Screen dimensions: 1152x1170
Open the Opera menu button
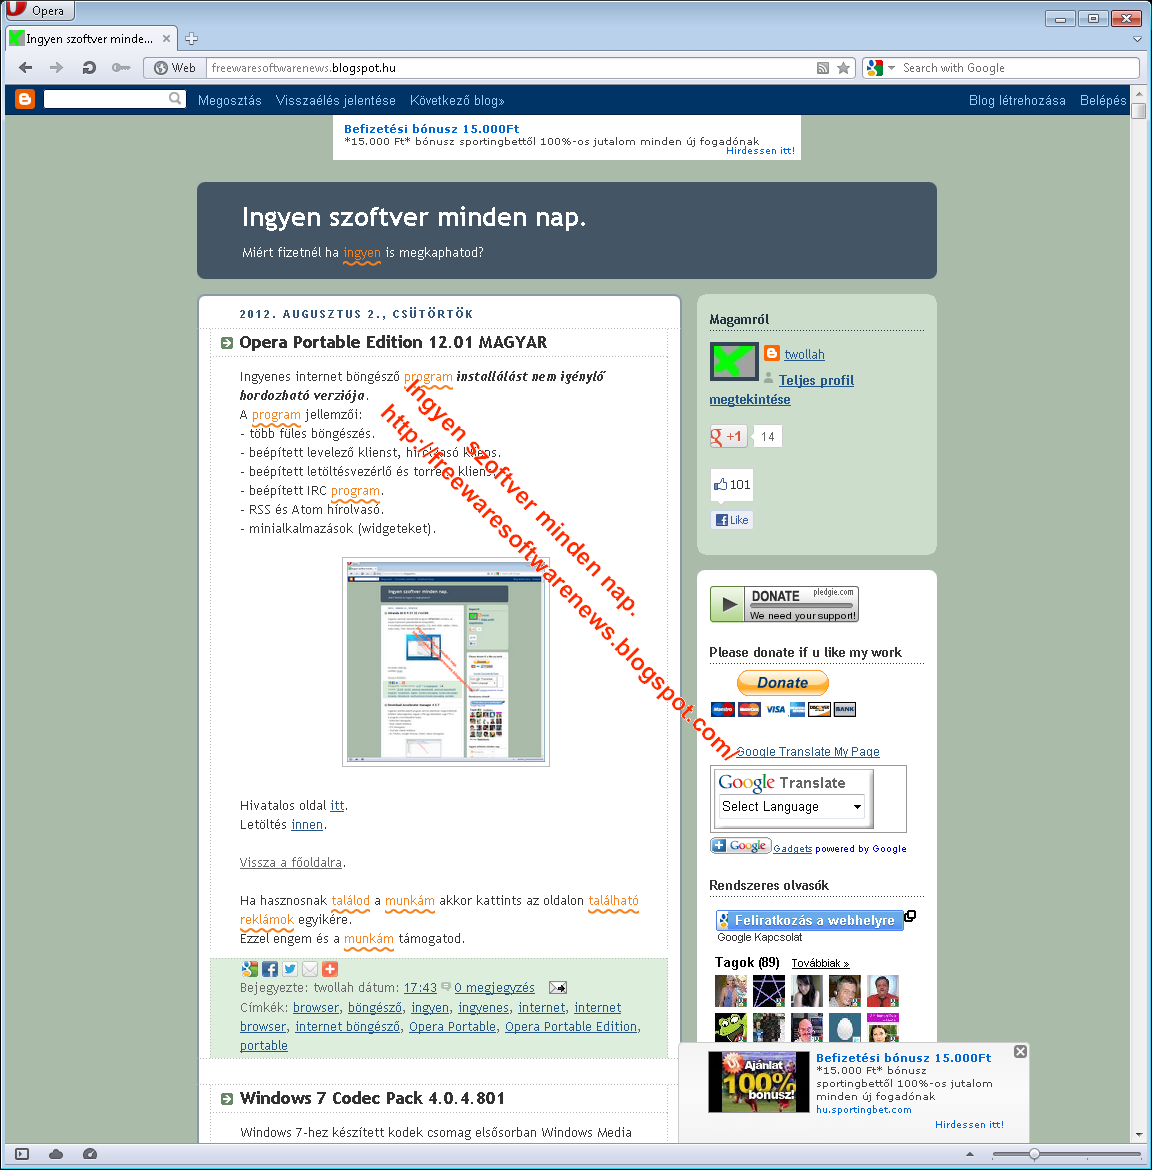point(40,10)
